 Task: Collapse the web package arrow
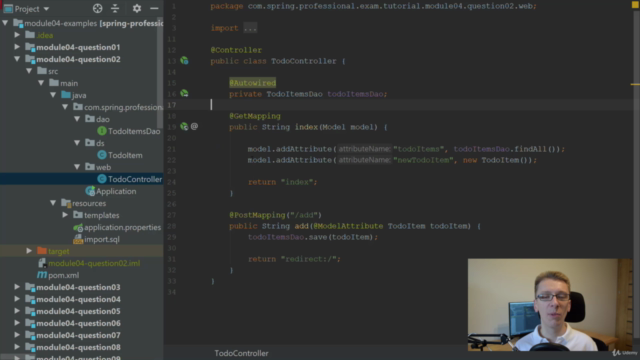point(77,167)
